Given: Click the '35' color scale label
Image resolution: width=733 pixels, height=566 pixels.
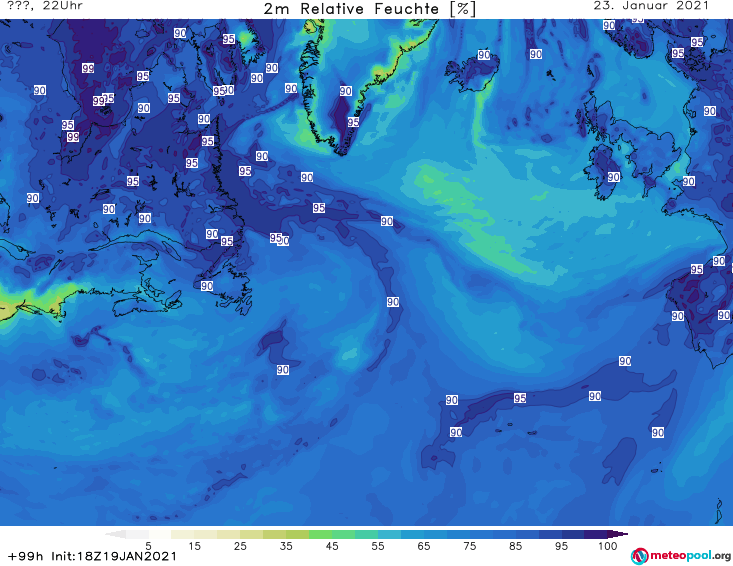Looking at the screenshot, I should pos(286,546).
